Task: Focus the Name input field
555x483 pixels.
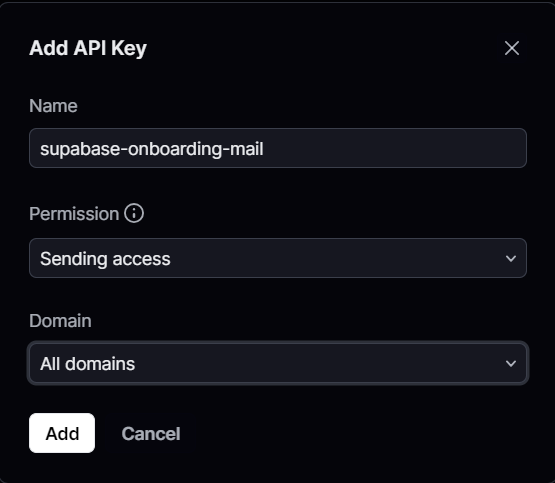Action: [x=278, y=148]
